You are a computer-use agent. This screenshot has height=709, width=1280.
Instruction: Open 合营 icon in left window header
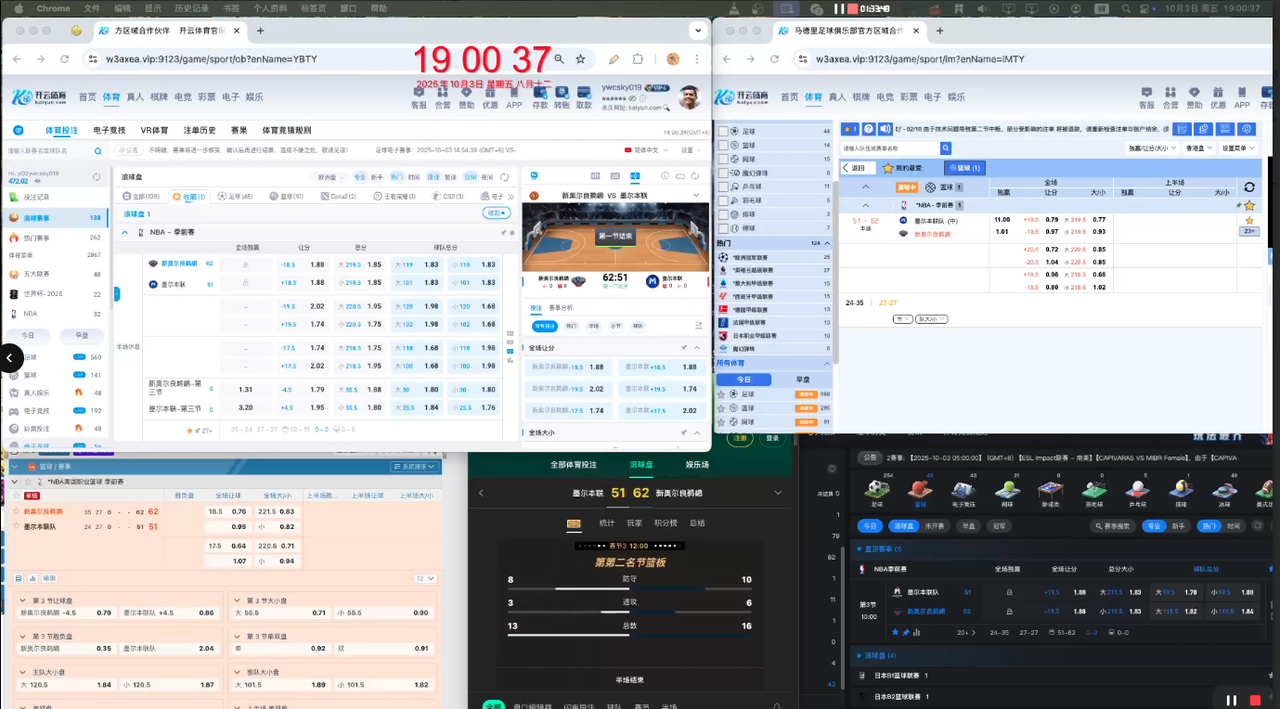(x=443, y=96)
